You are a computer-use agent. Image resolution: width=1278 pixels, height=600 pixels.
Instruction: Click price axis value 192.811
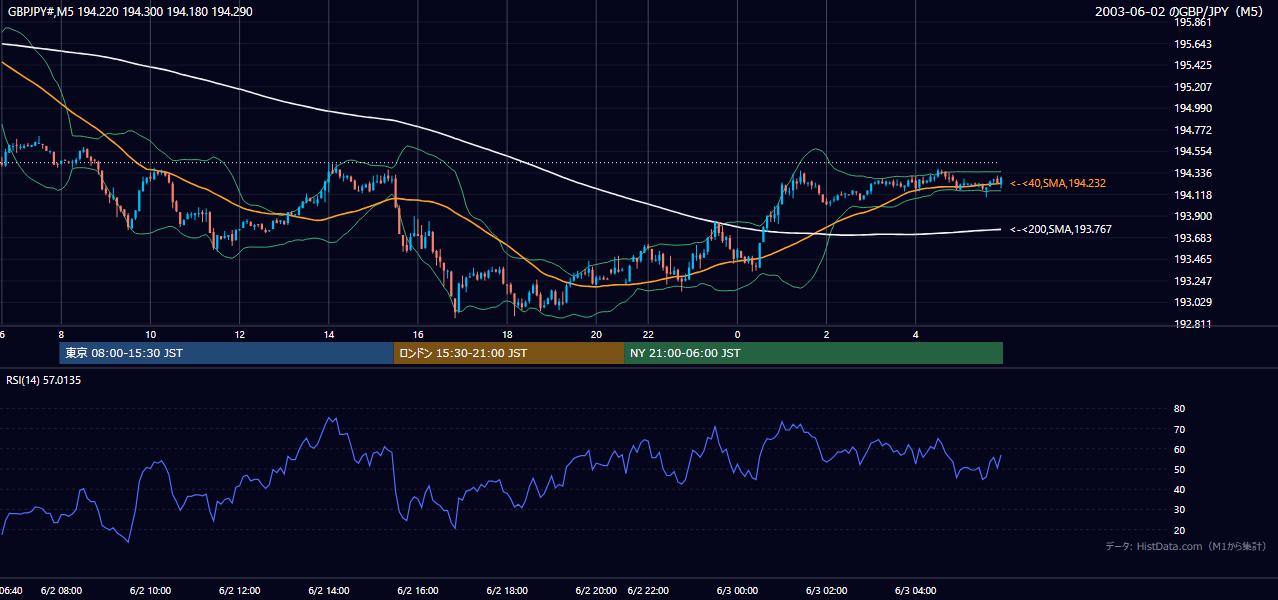point(1193,324)
